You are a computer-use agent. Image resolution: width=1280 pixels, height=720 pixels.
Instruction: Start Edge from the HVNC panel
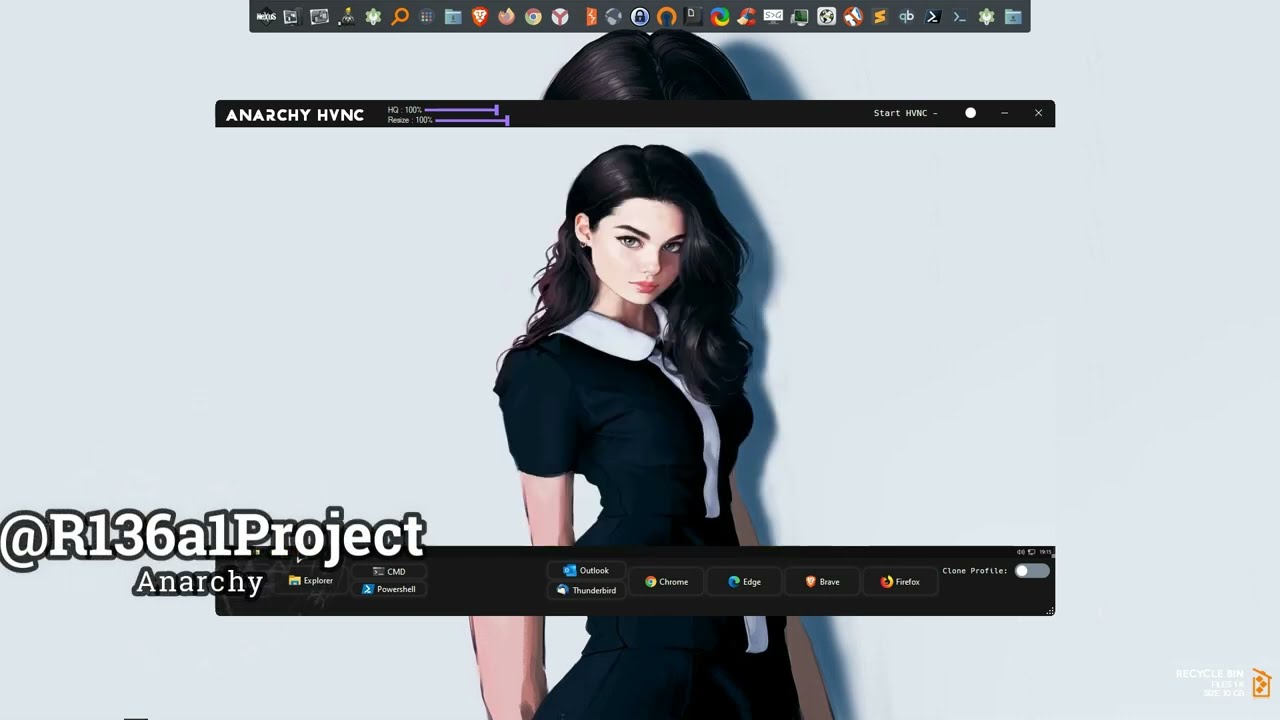[x=745, y=582]
